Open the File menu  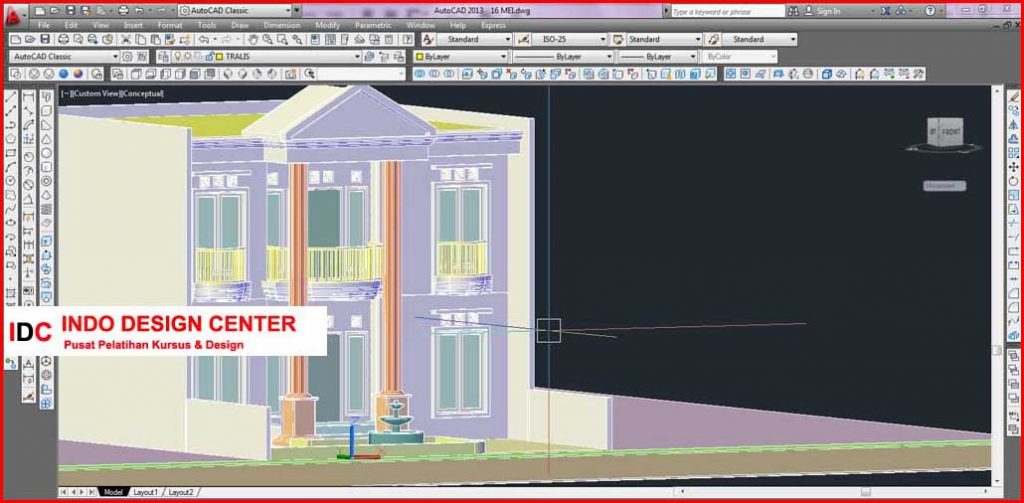(x=44, y=25)
